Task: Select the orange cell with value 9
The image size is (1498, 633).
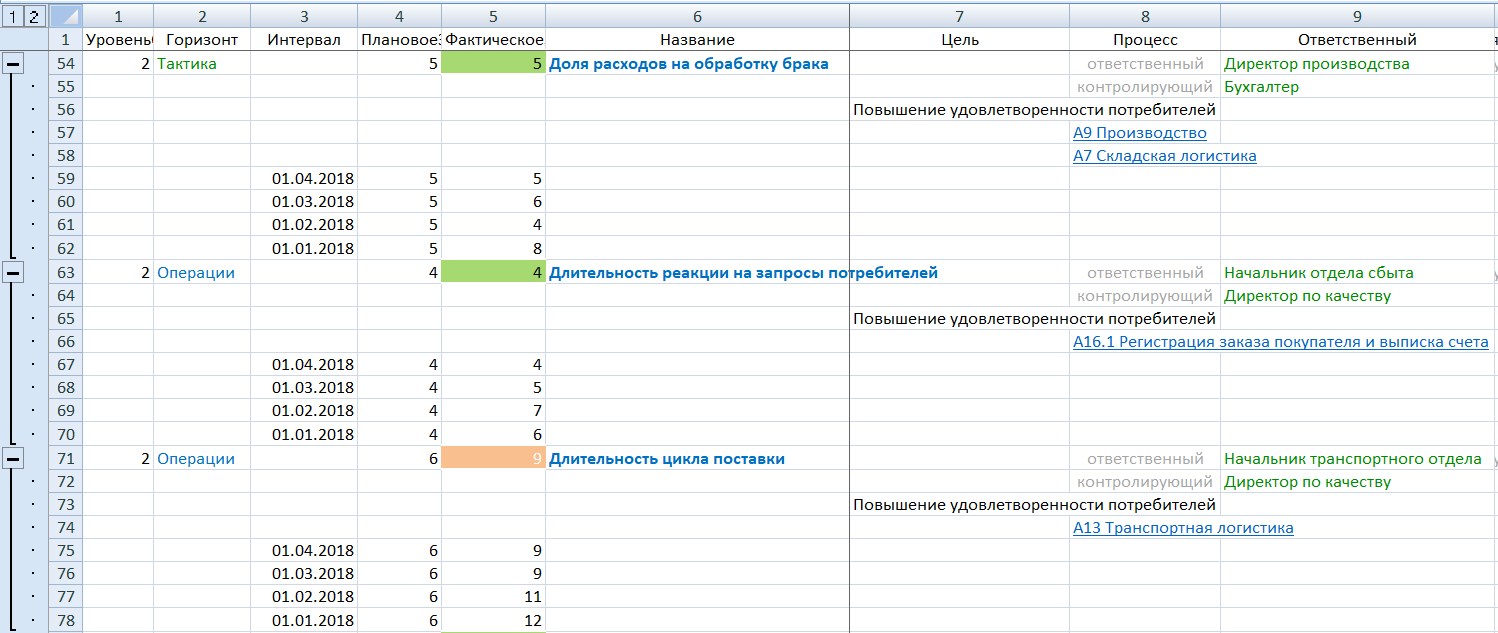Action: [493, 459]
